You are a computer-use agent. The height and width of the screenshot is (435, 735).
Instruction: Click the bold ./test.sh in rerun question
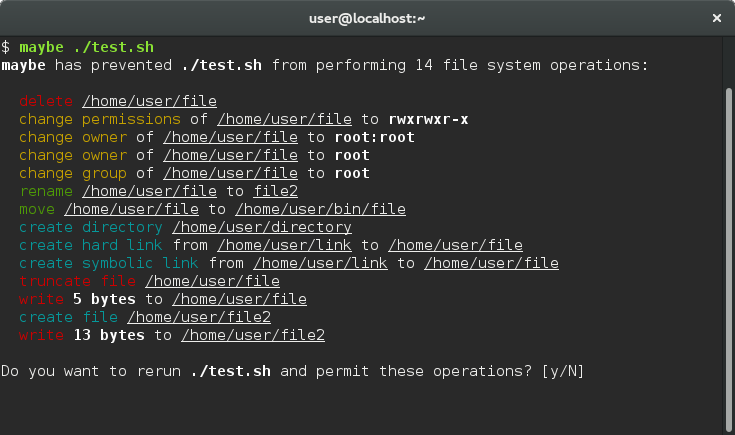coord(231,371)
